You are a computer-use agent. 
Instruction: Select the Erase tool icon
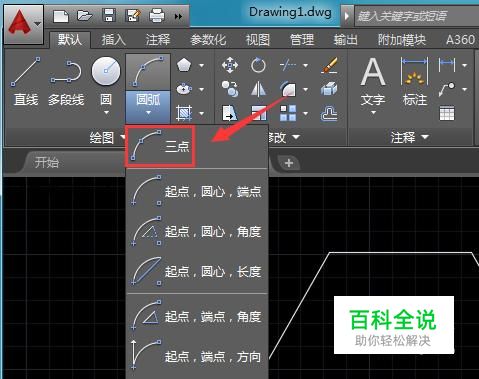click(329, 65)
